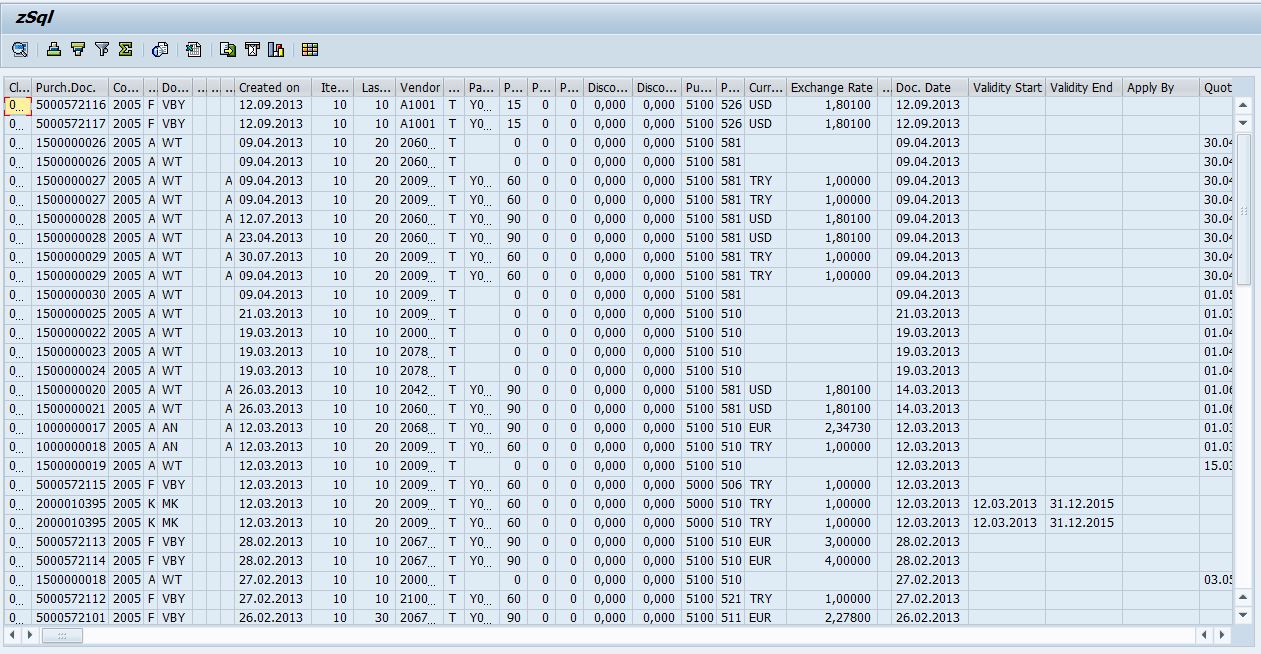Change the grid layout with table icon
Screen dimensions: 1261x654
[x=311, y=50]
